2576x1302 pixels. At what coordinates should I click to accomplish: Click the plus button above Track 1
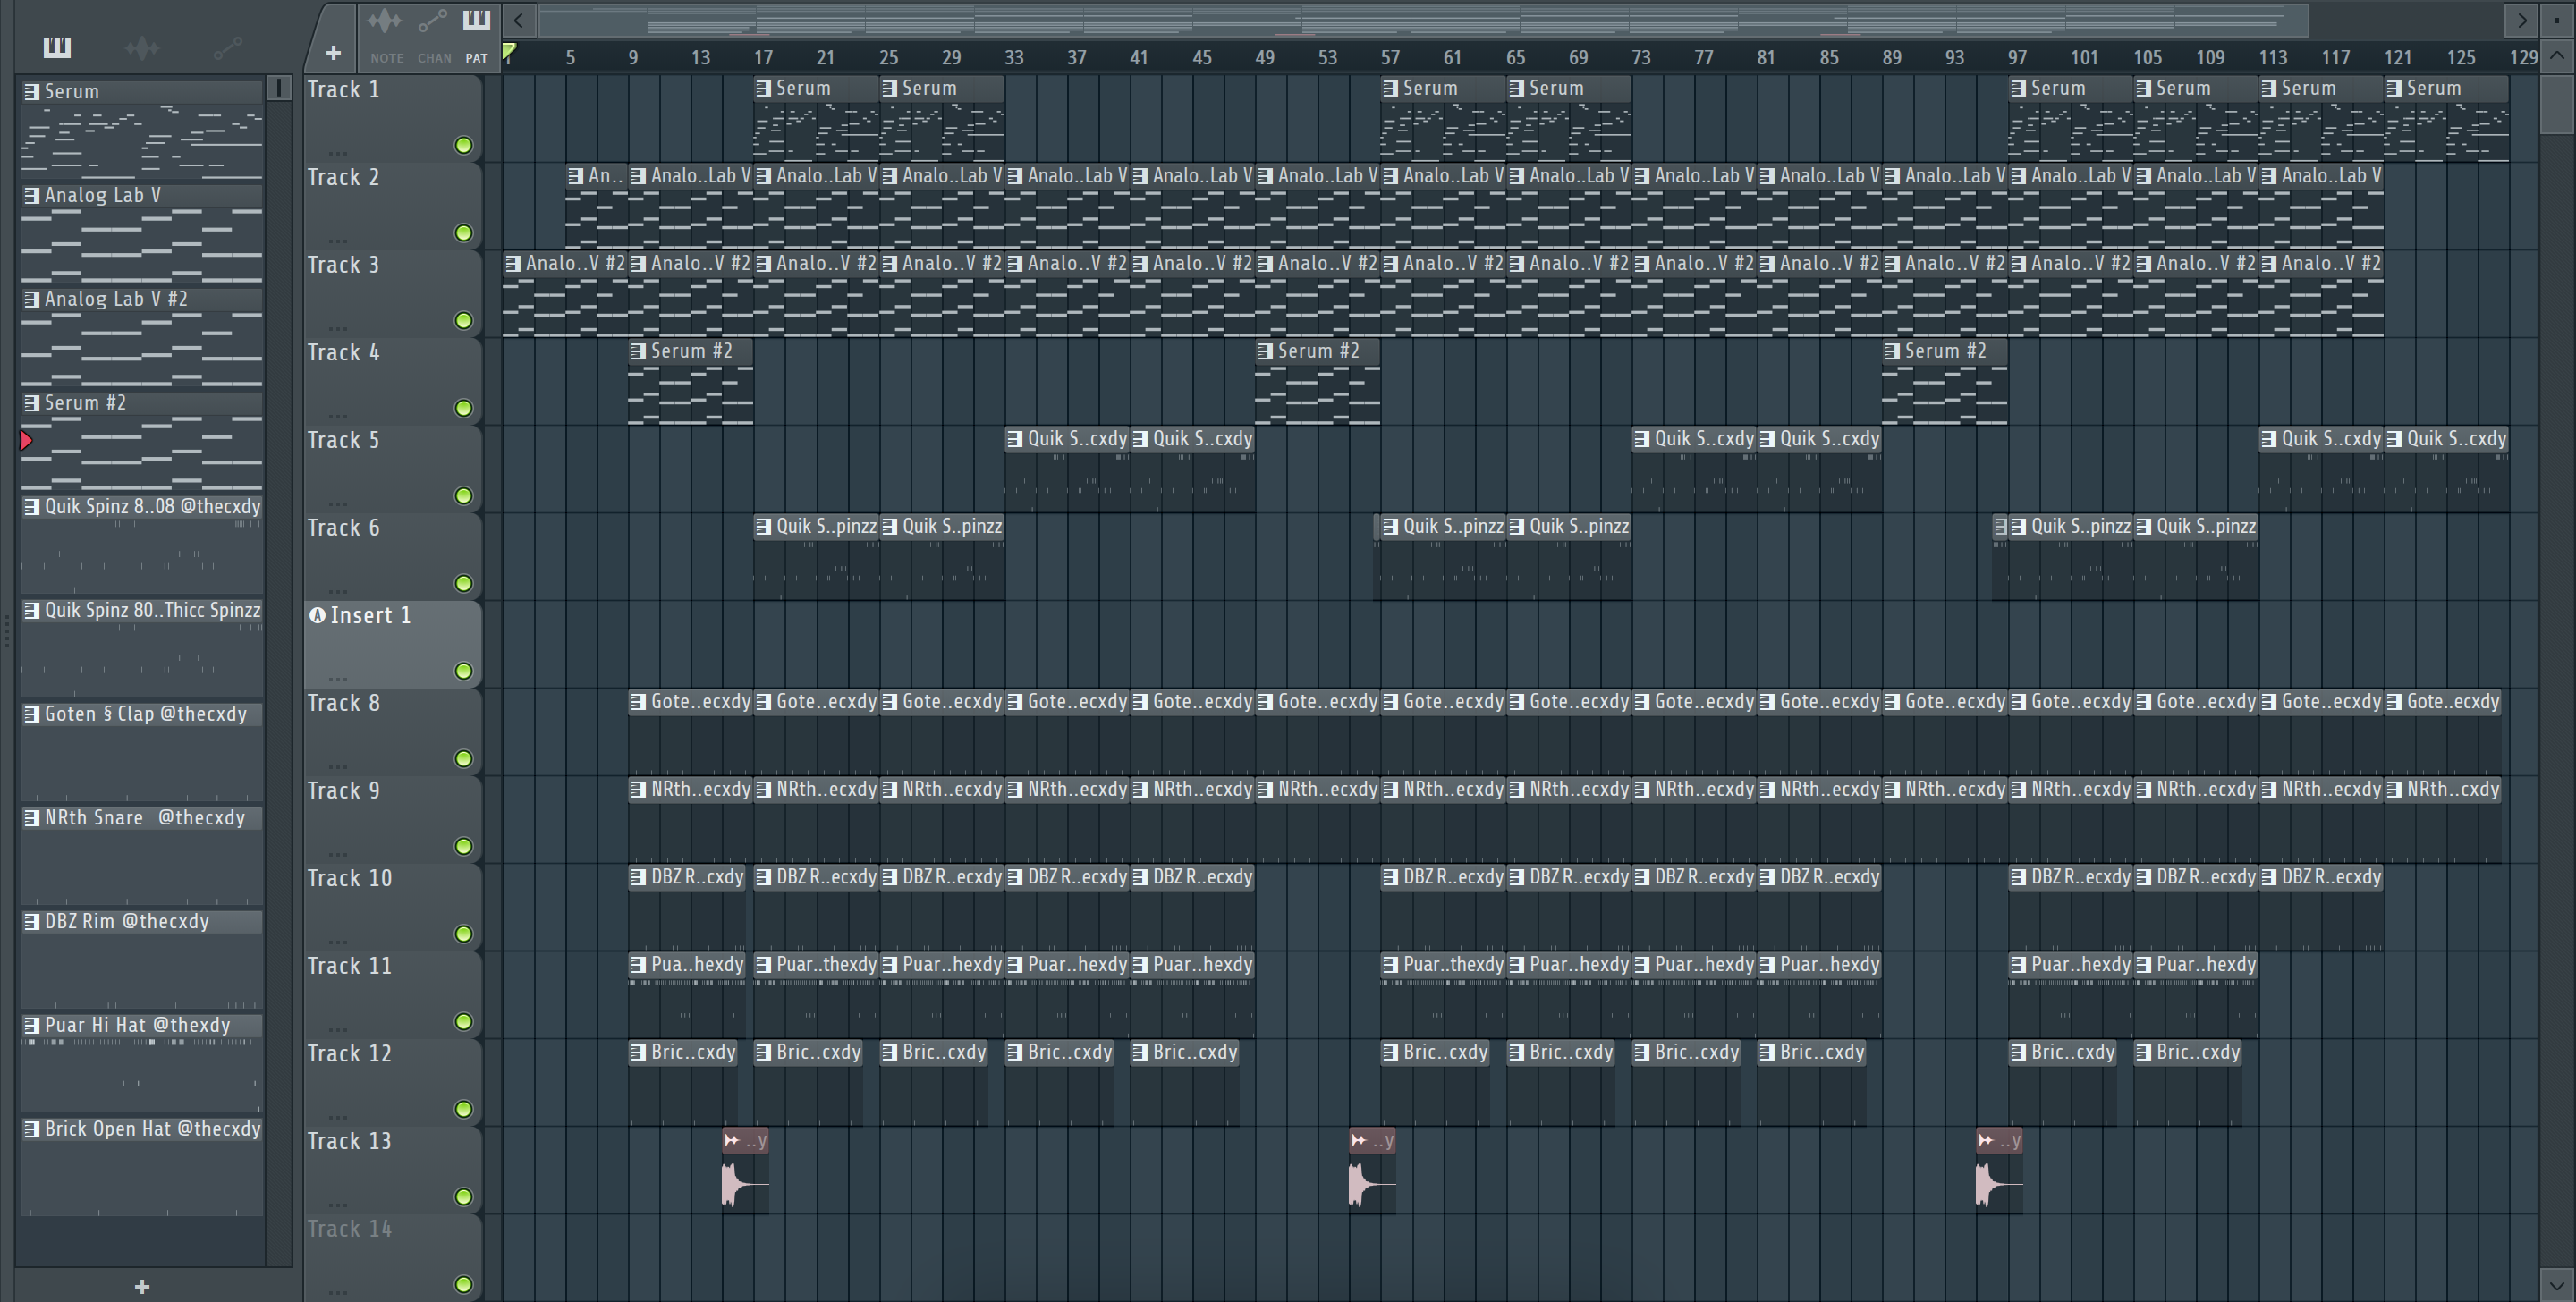tap(333, 52)
